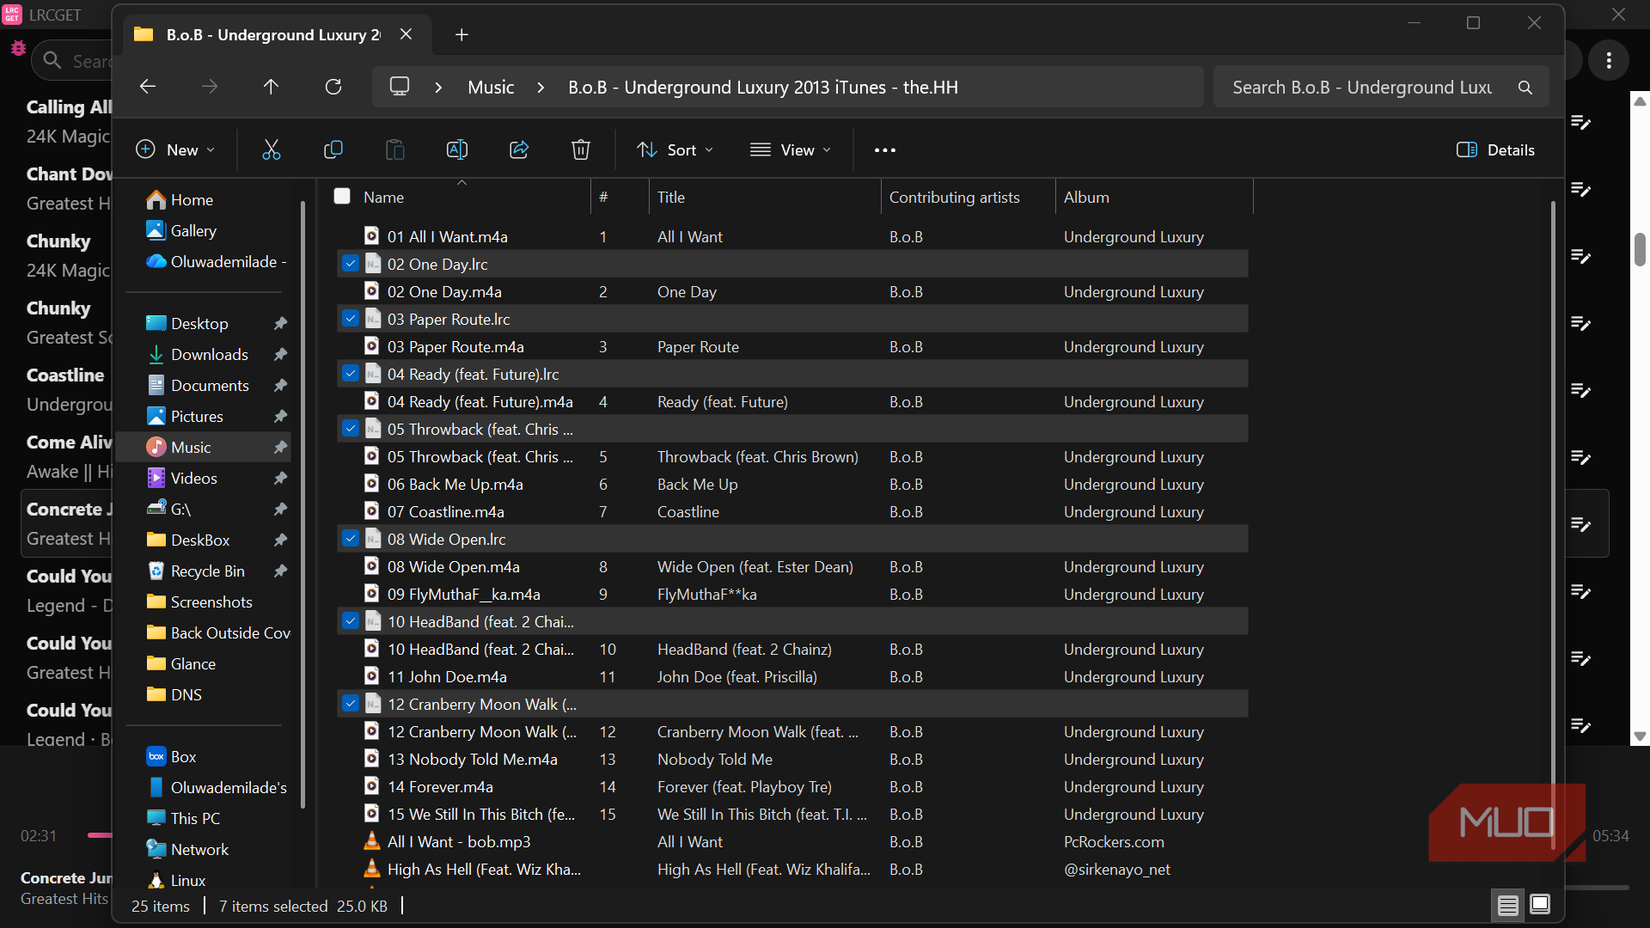Screen dimensions: 1650x928
Task: Open the See more three-dot menu
Action: click(885, 150)
